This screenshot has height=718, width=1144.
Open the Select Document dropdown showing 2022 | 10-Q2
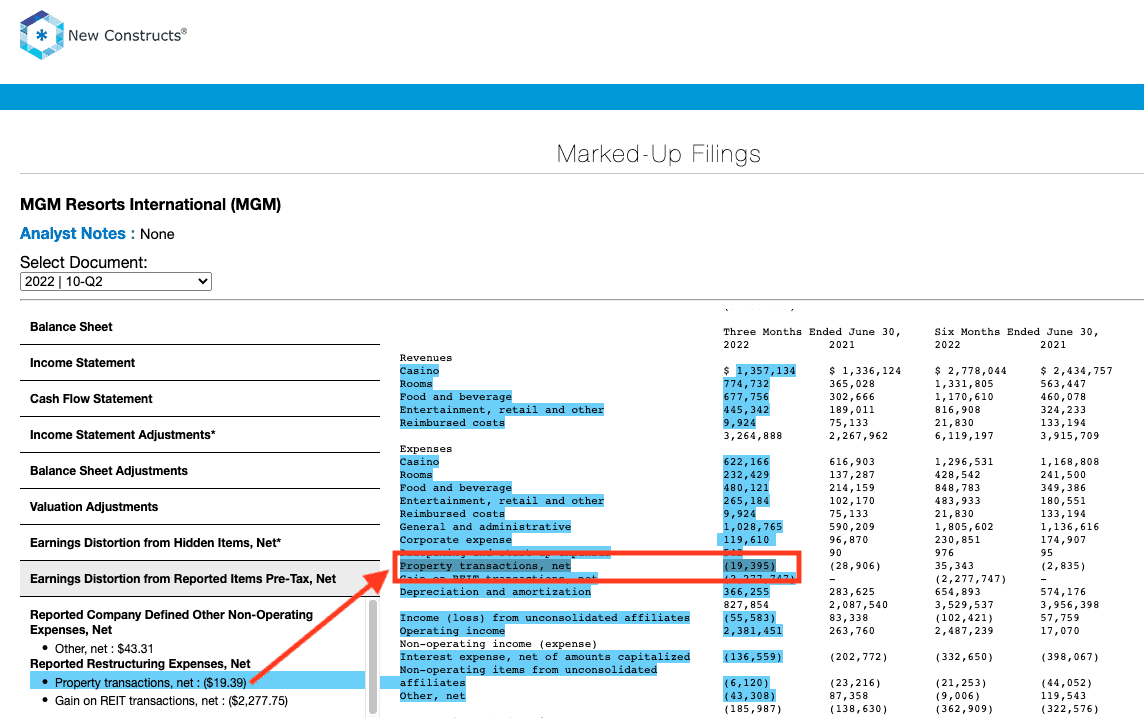115,282
